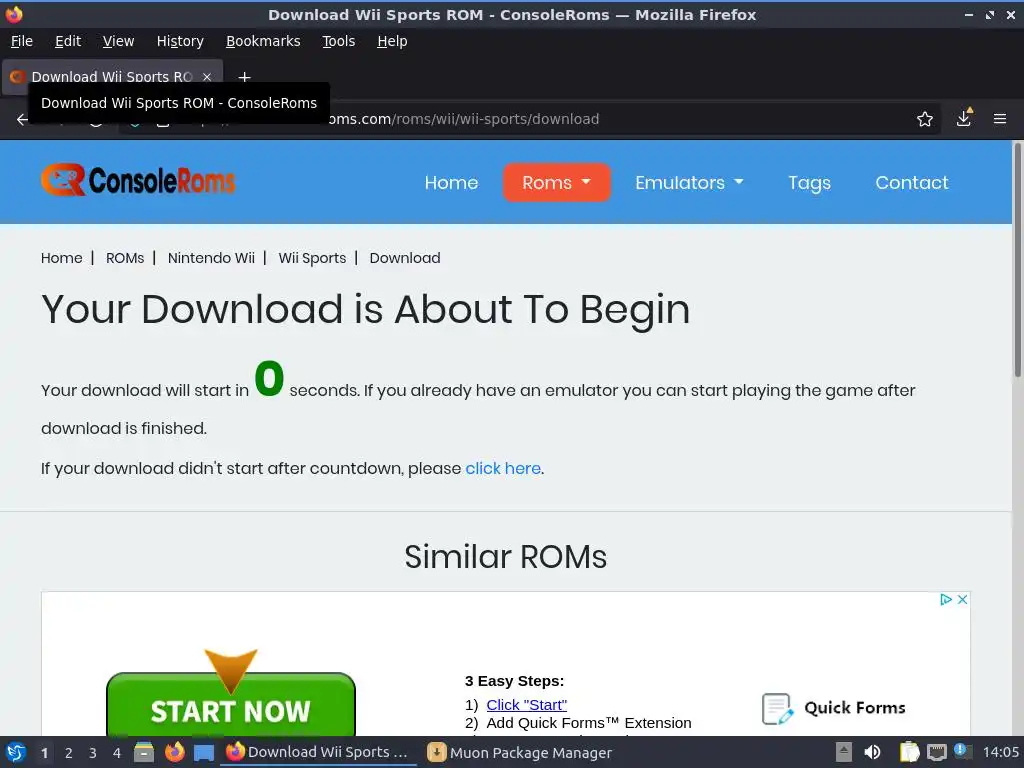Open the Tags page link
Screen dimensions: 1024x768
coord(809,183)
